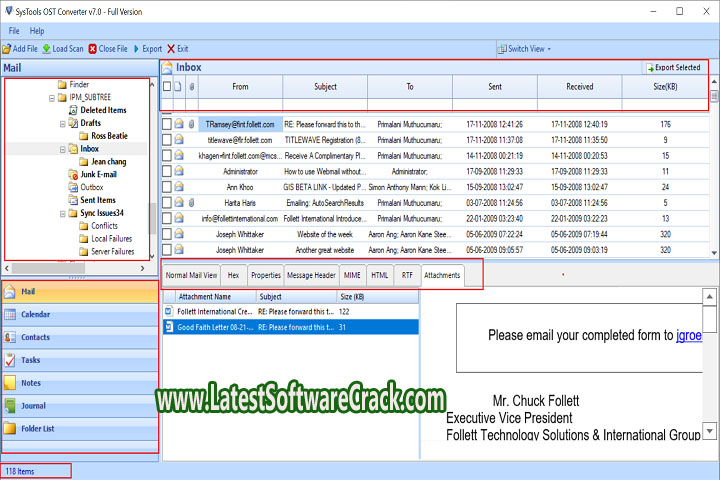Screen dimensions: 720x480
Task: Click the jgroe email link in preview
Action: (688, 335)
